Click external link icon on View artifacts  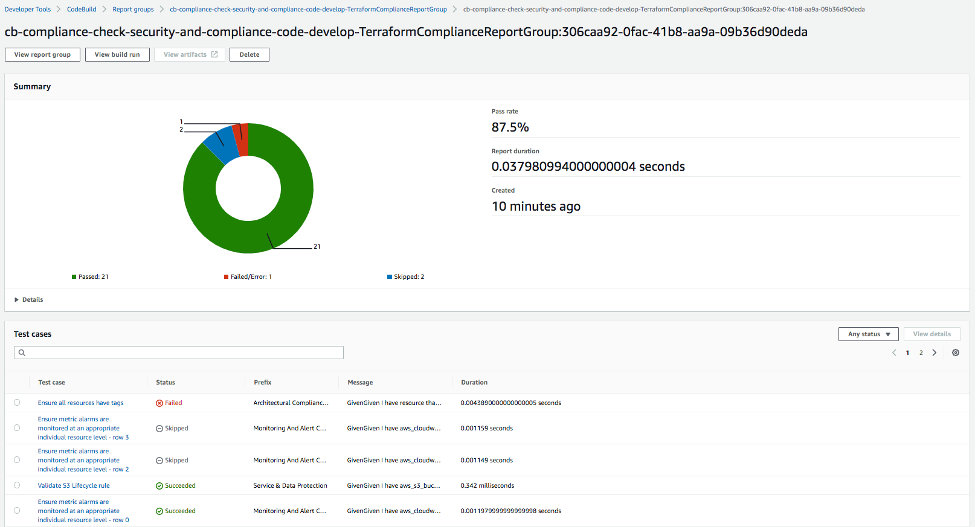(x=214, y=54)
